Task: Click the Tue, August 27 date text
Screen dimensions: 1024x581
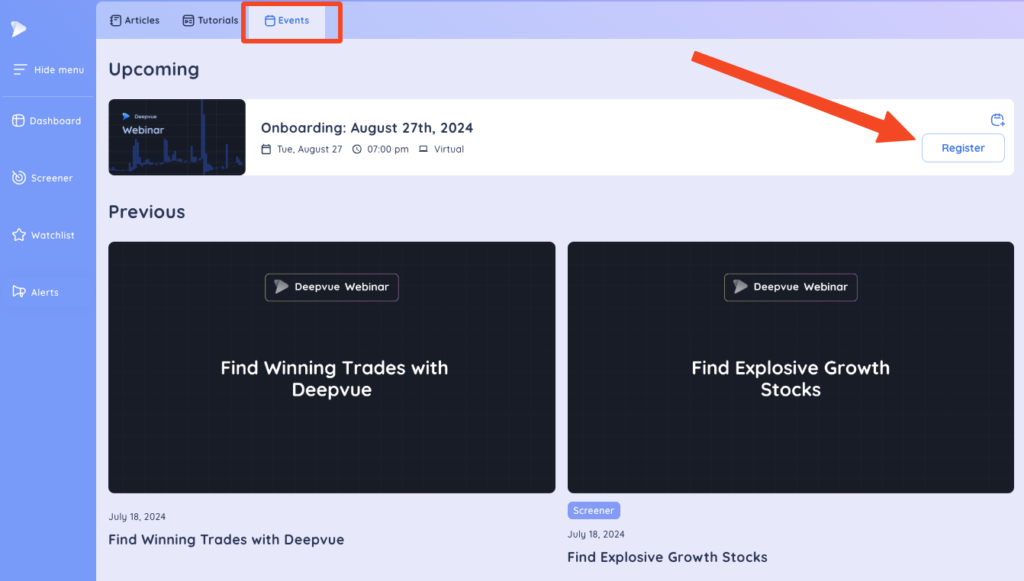Action: point(309,149)
